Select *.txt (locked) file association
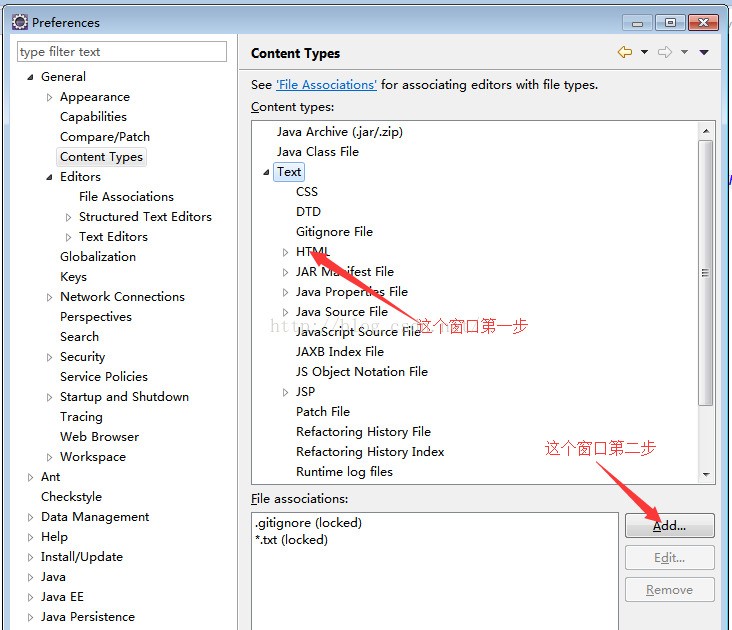 pyautogui.click(x=291, y=540)
